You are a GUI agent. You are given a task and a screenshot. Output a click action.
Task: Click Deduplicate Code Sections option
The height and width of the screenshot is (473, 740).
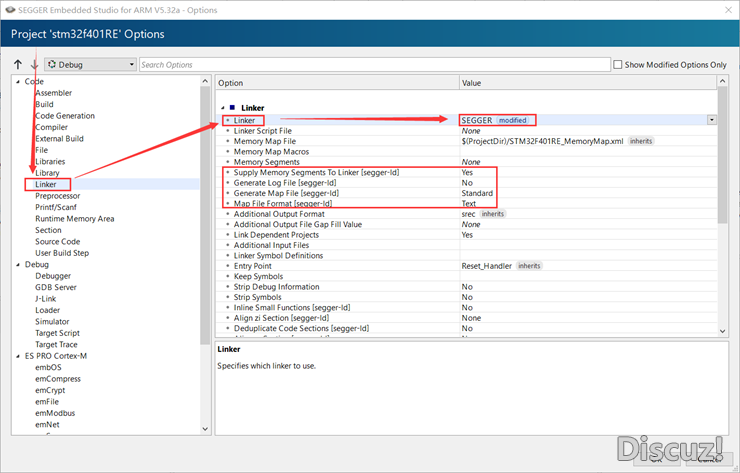pyautogui.click(x=301, y=328)
